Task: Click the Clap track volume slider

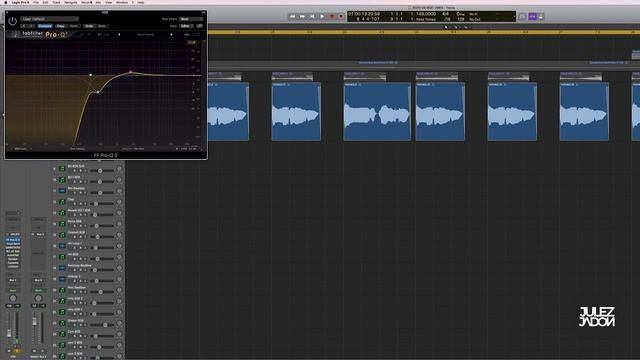Action: (x=102, y=203)
